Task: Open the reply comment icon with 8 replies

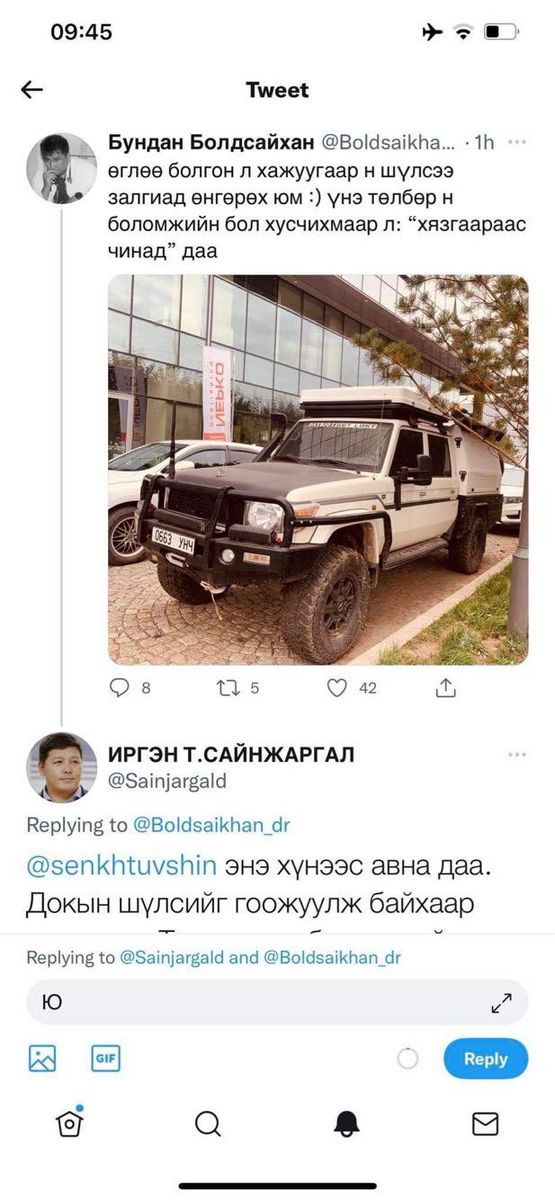Action: click(119, 688)
